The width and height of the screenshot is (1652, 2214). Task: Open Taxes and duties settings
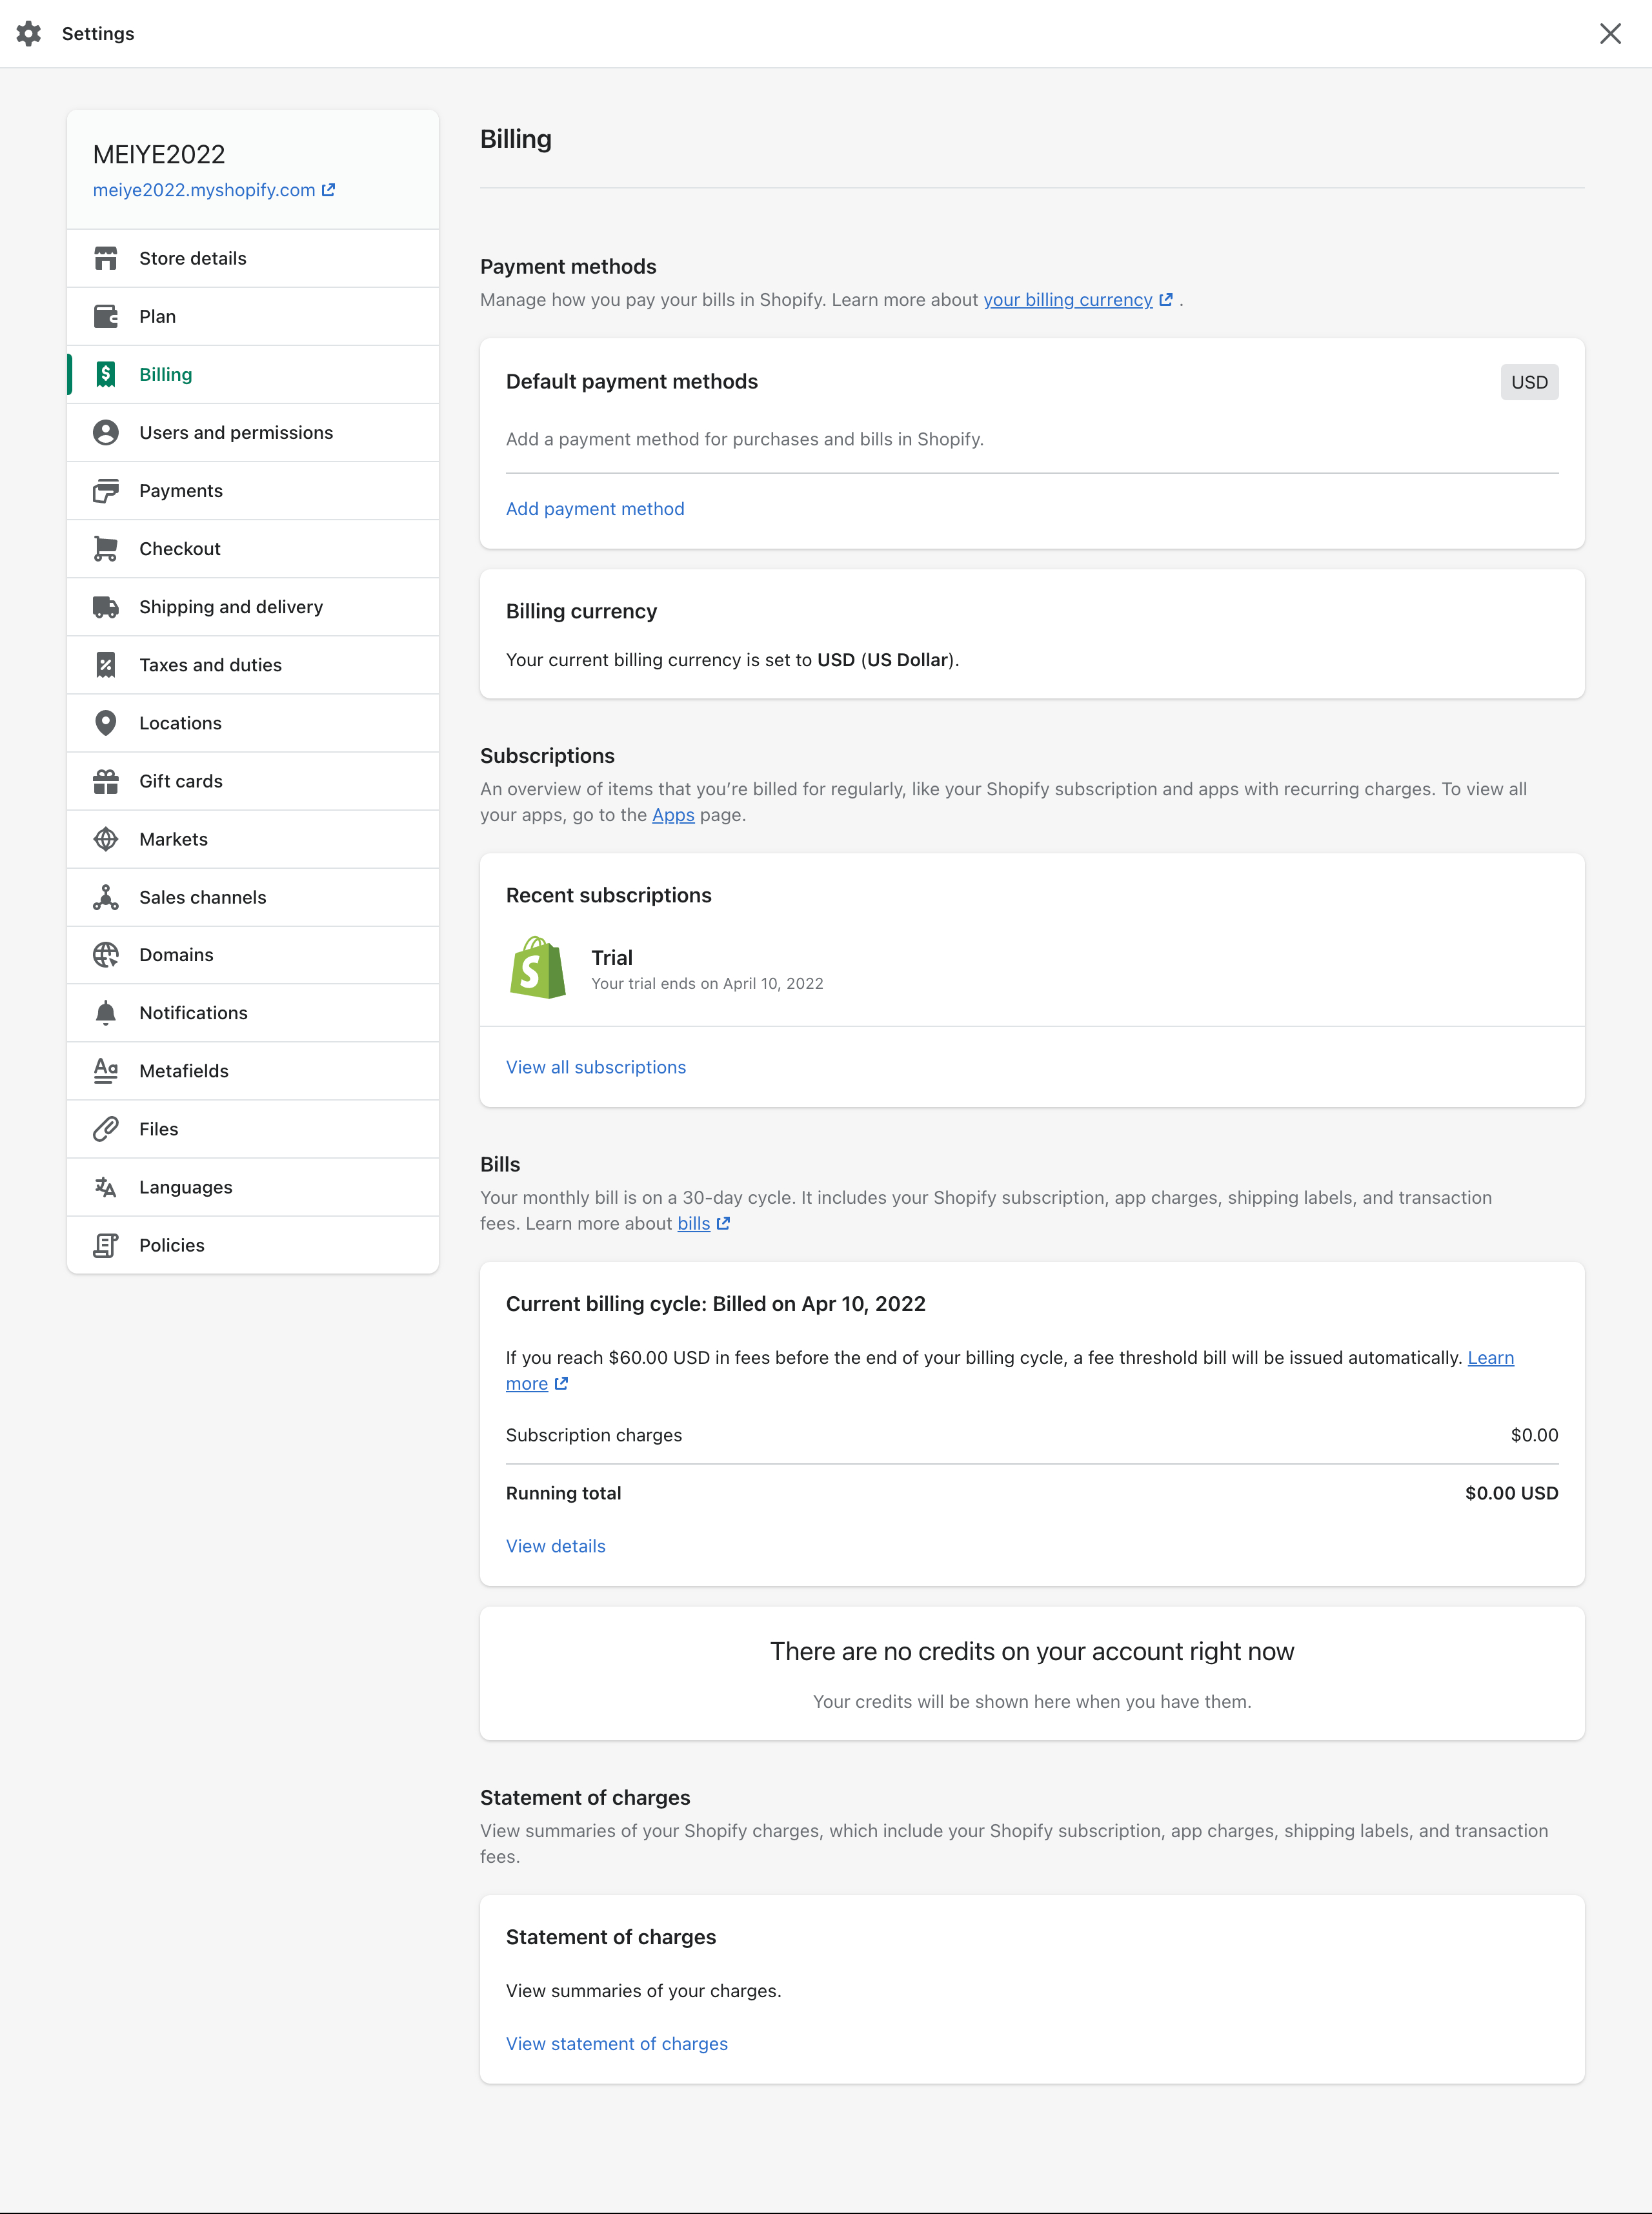[253, 664]
